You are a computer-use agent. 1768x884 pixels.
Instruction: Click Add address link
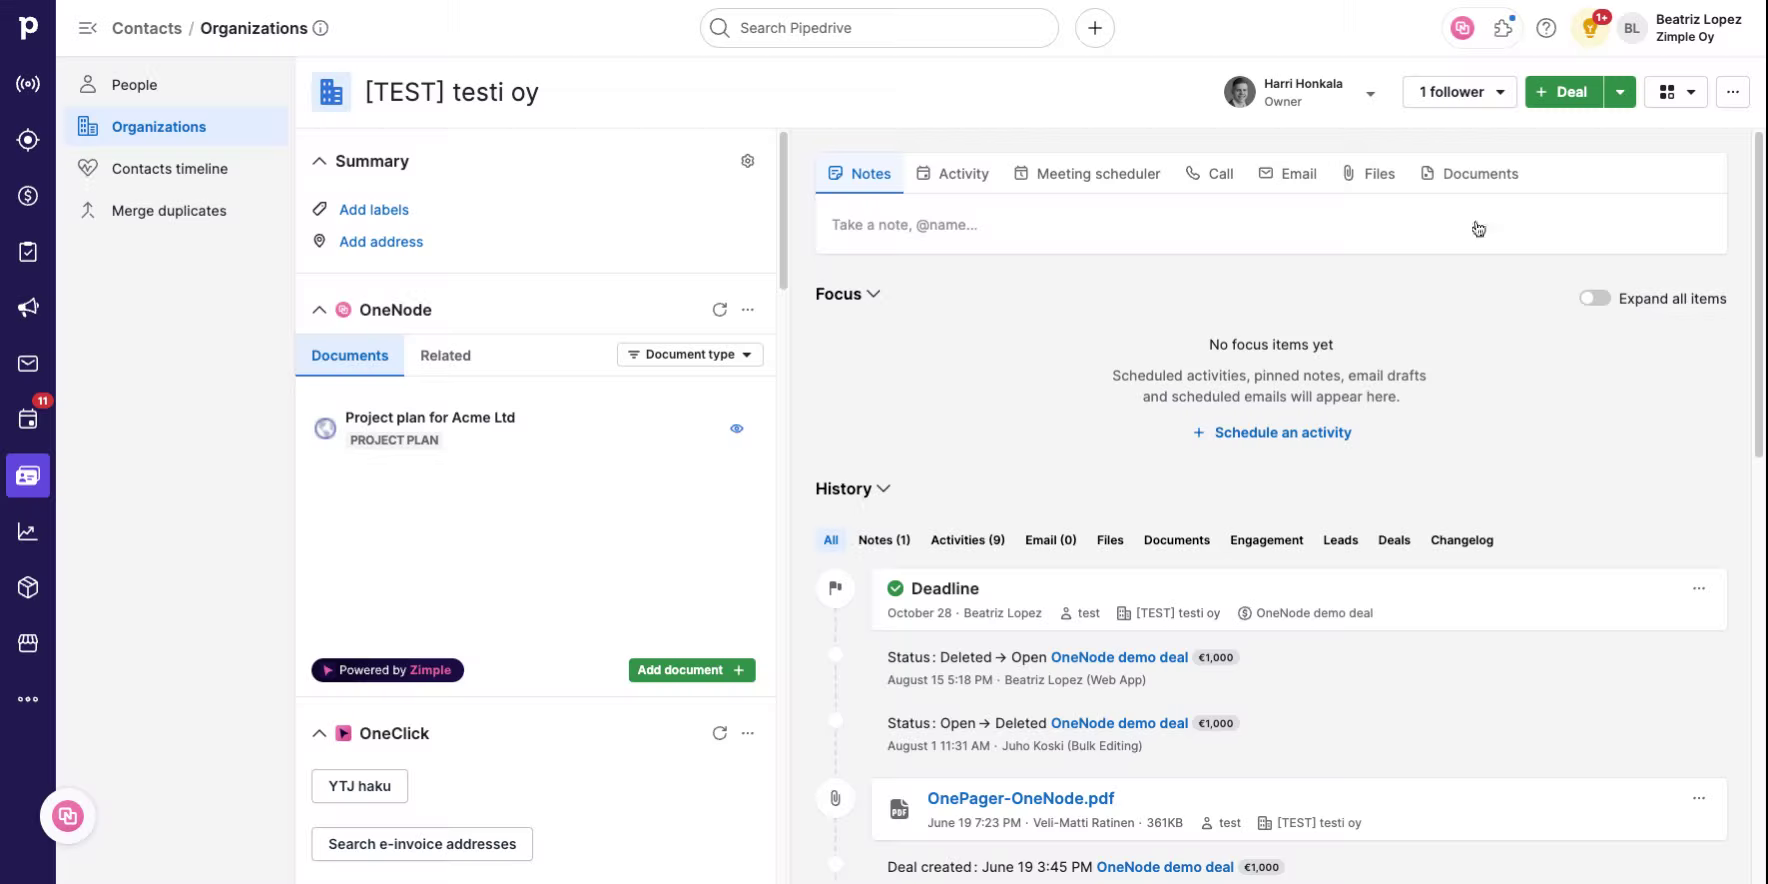381,242
